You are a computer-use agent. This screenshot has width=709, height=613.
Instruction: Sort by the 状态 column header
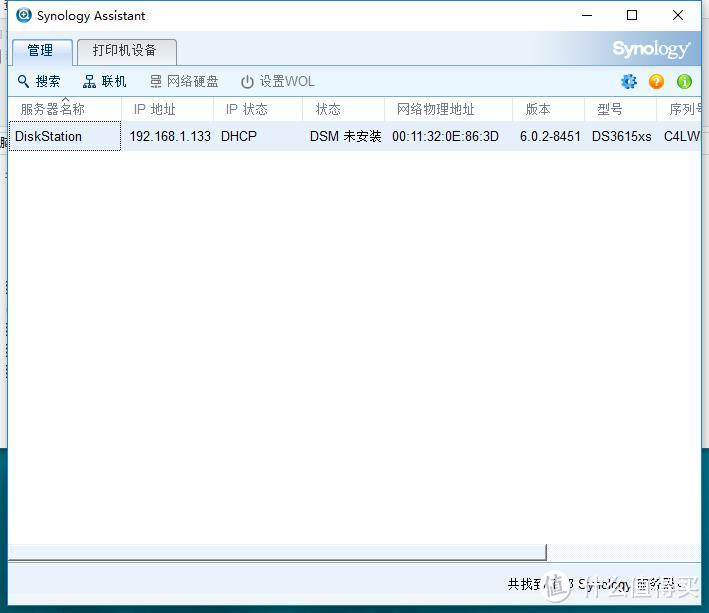pyautogui.click(x=344, y=109)
